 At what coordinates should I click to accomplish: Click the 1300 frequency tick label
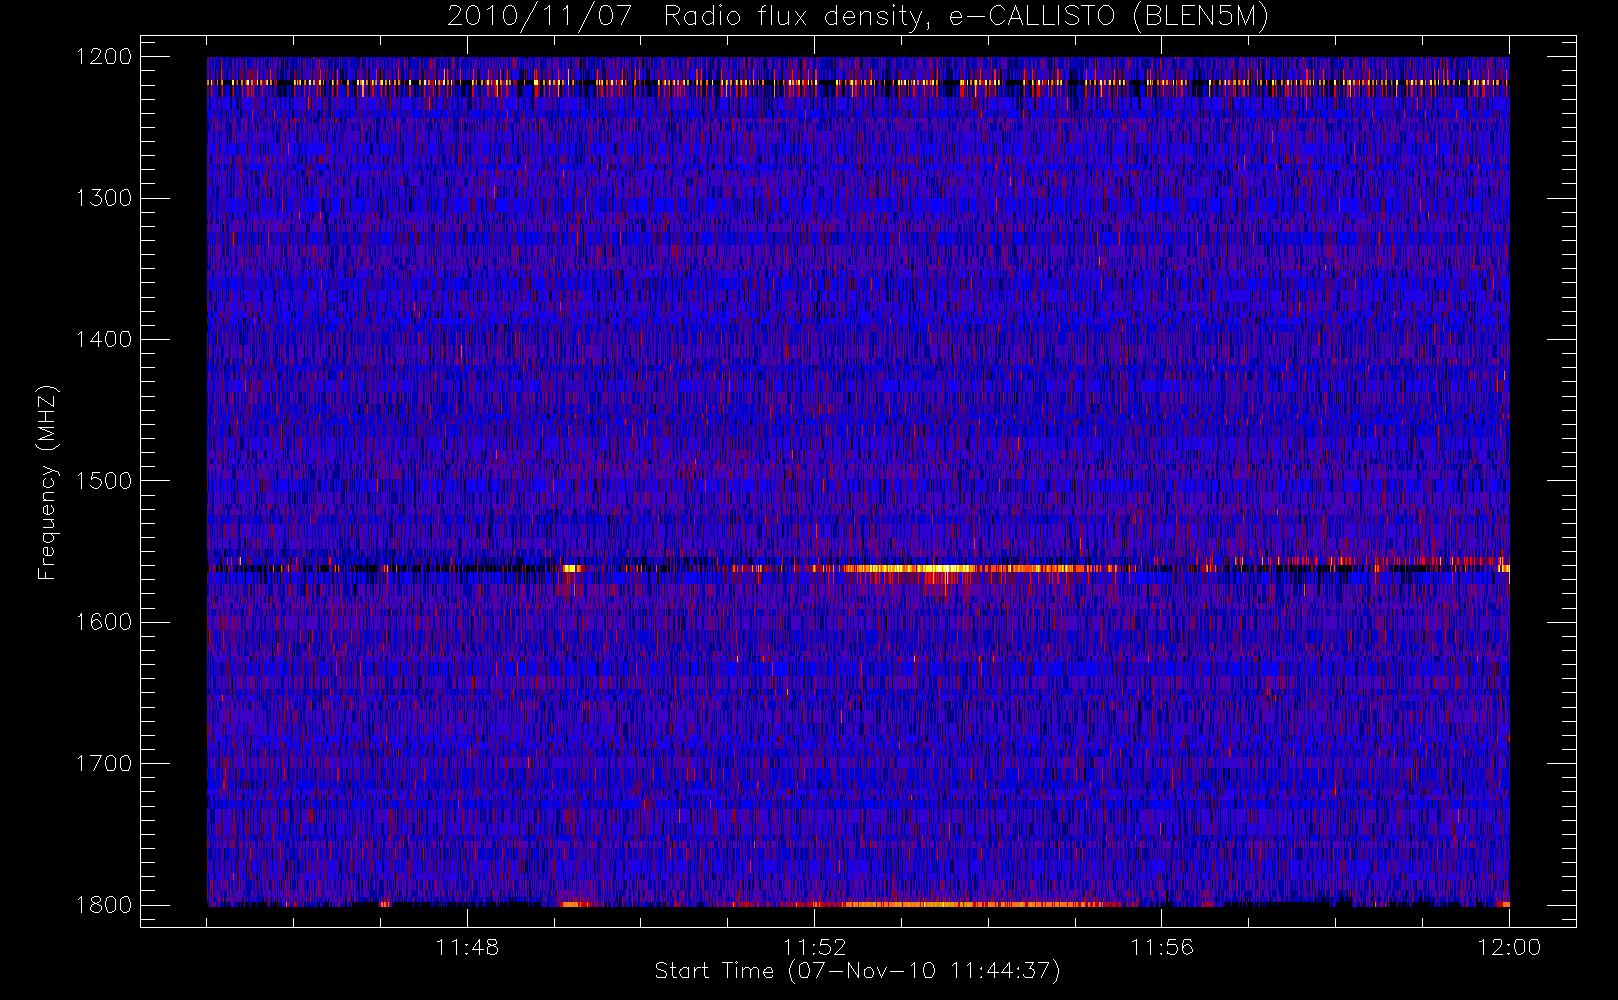pos(104,198)
